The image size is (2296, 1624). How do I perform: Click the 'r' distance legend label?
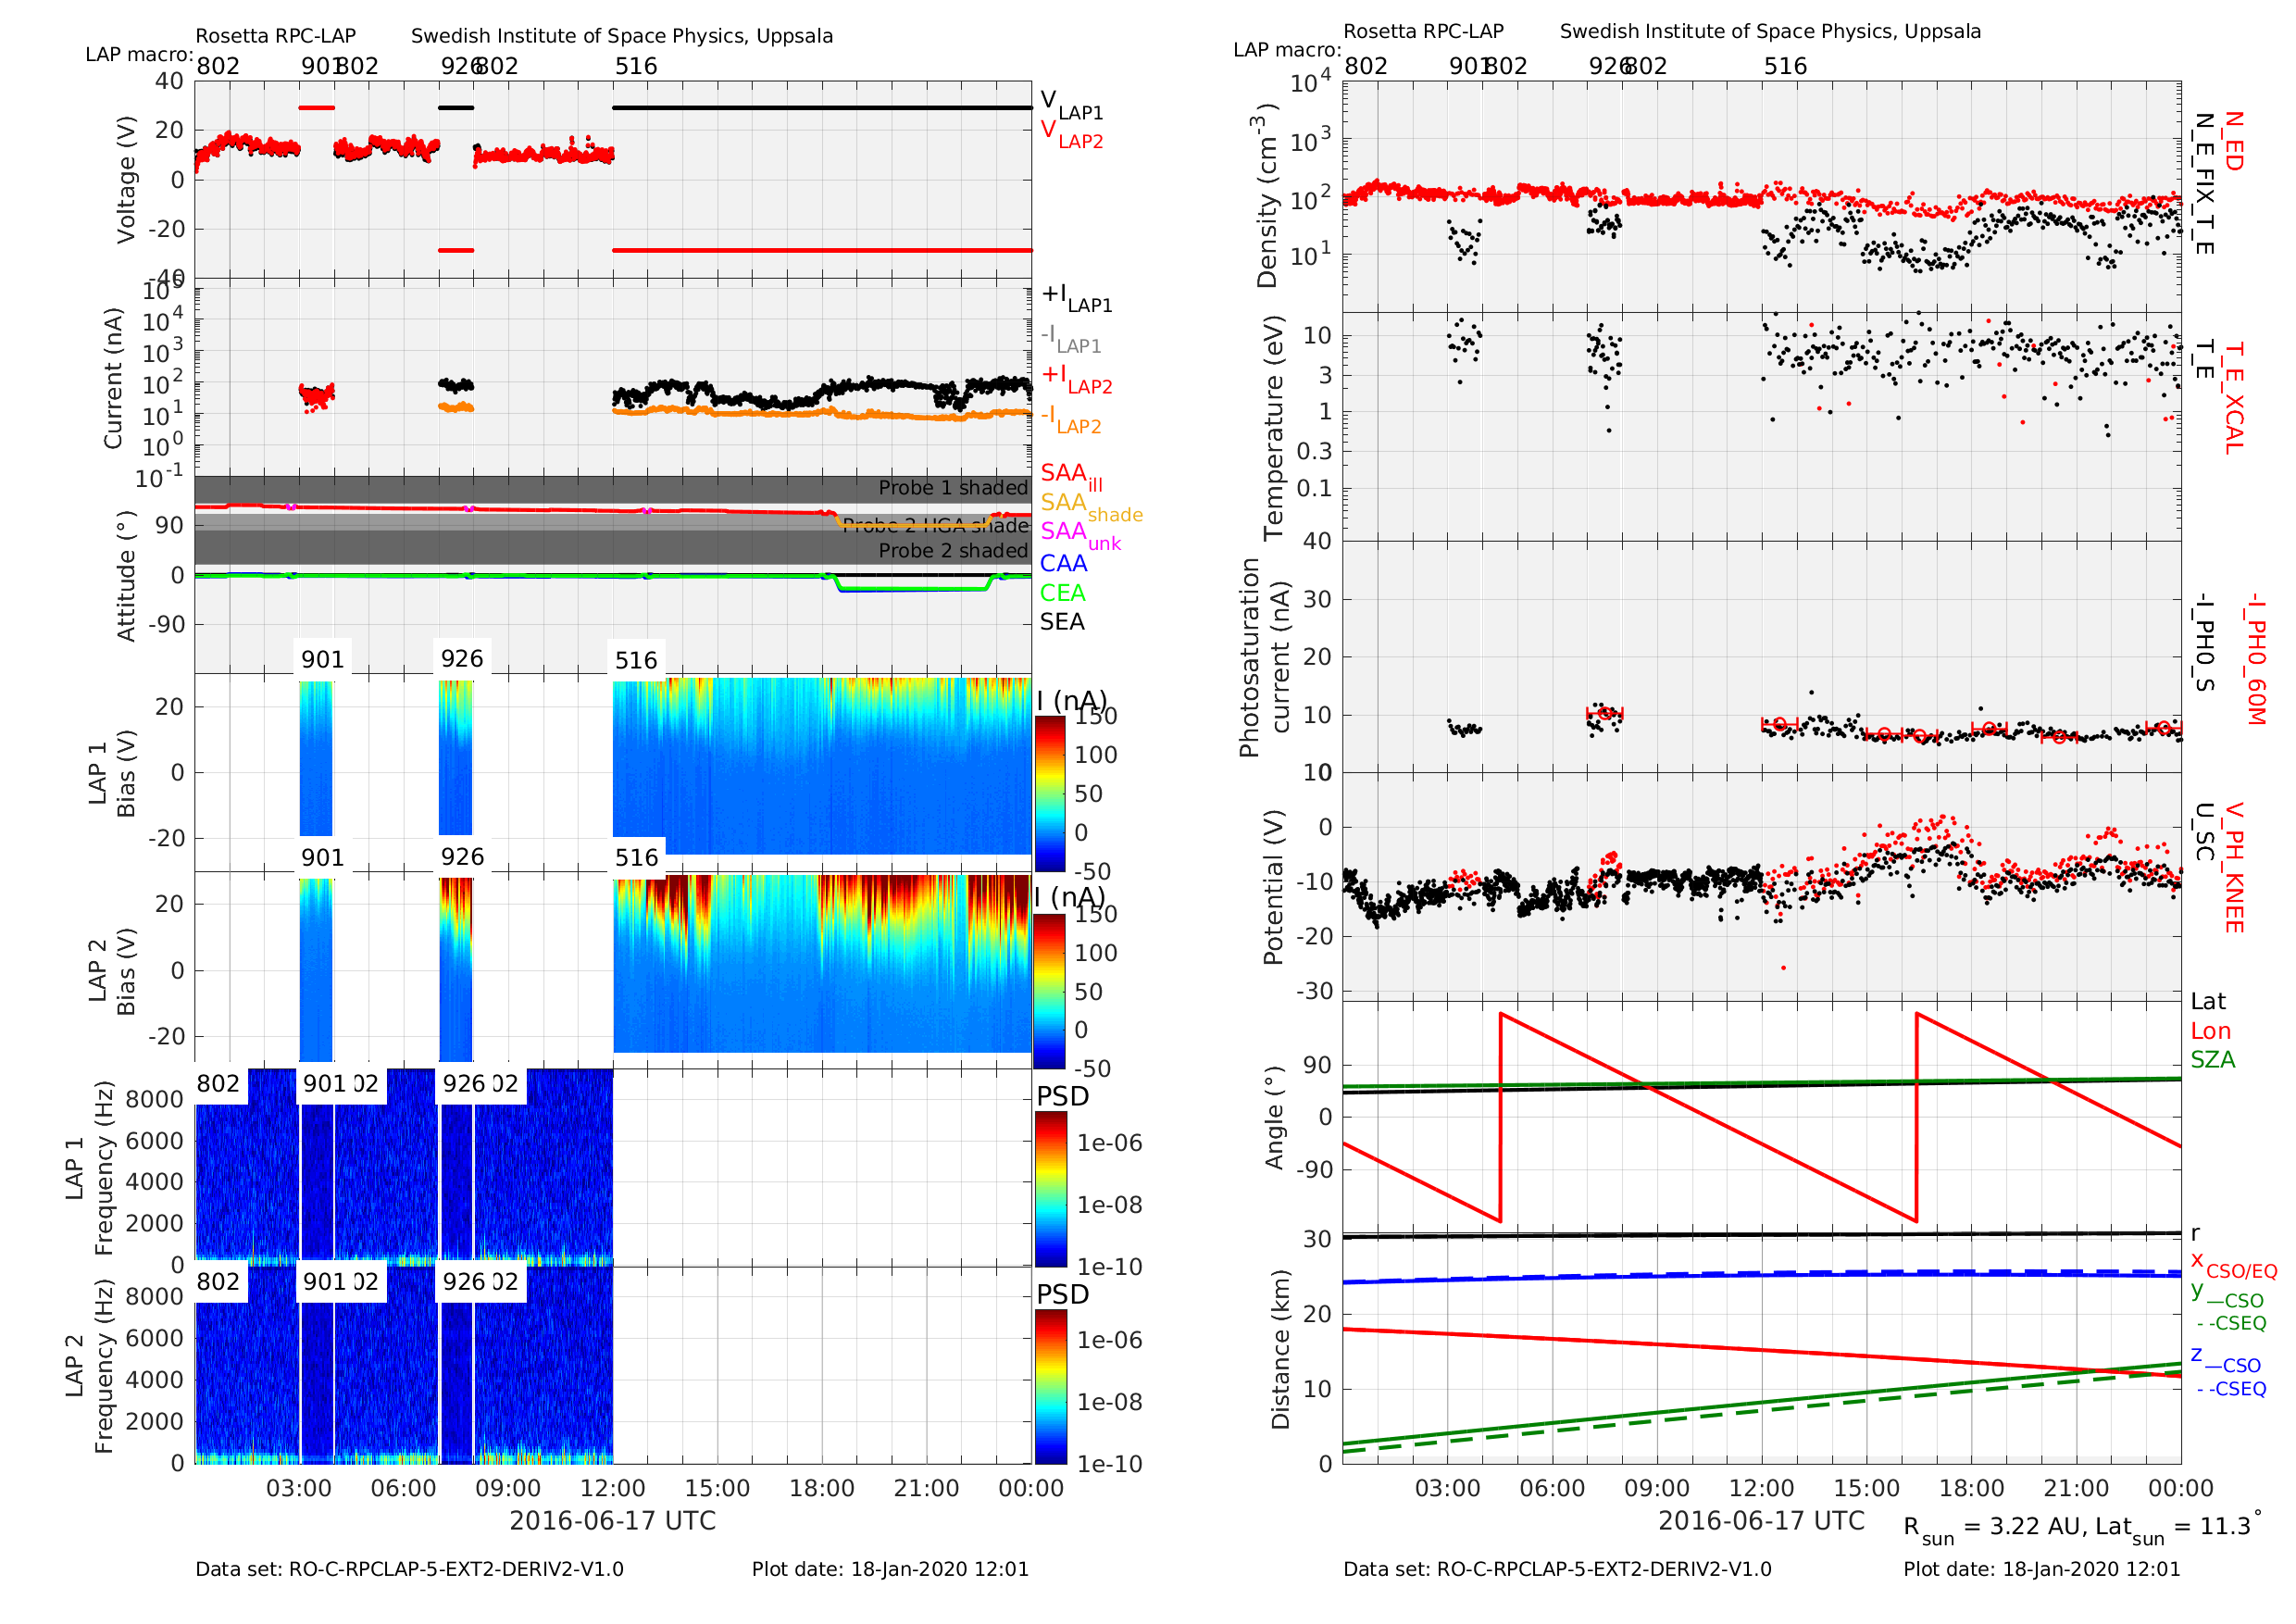(x=2195, y=1233)
